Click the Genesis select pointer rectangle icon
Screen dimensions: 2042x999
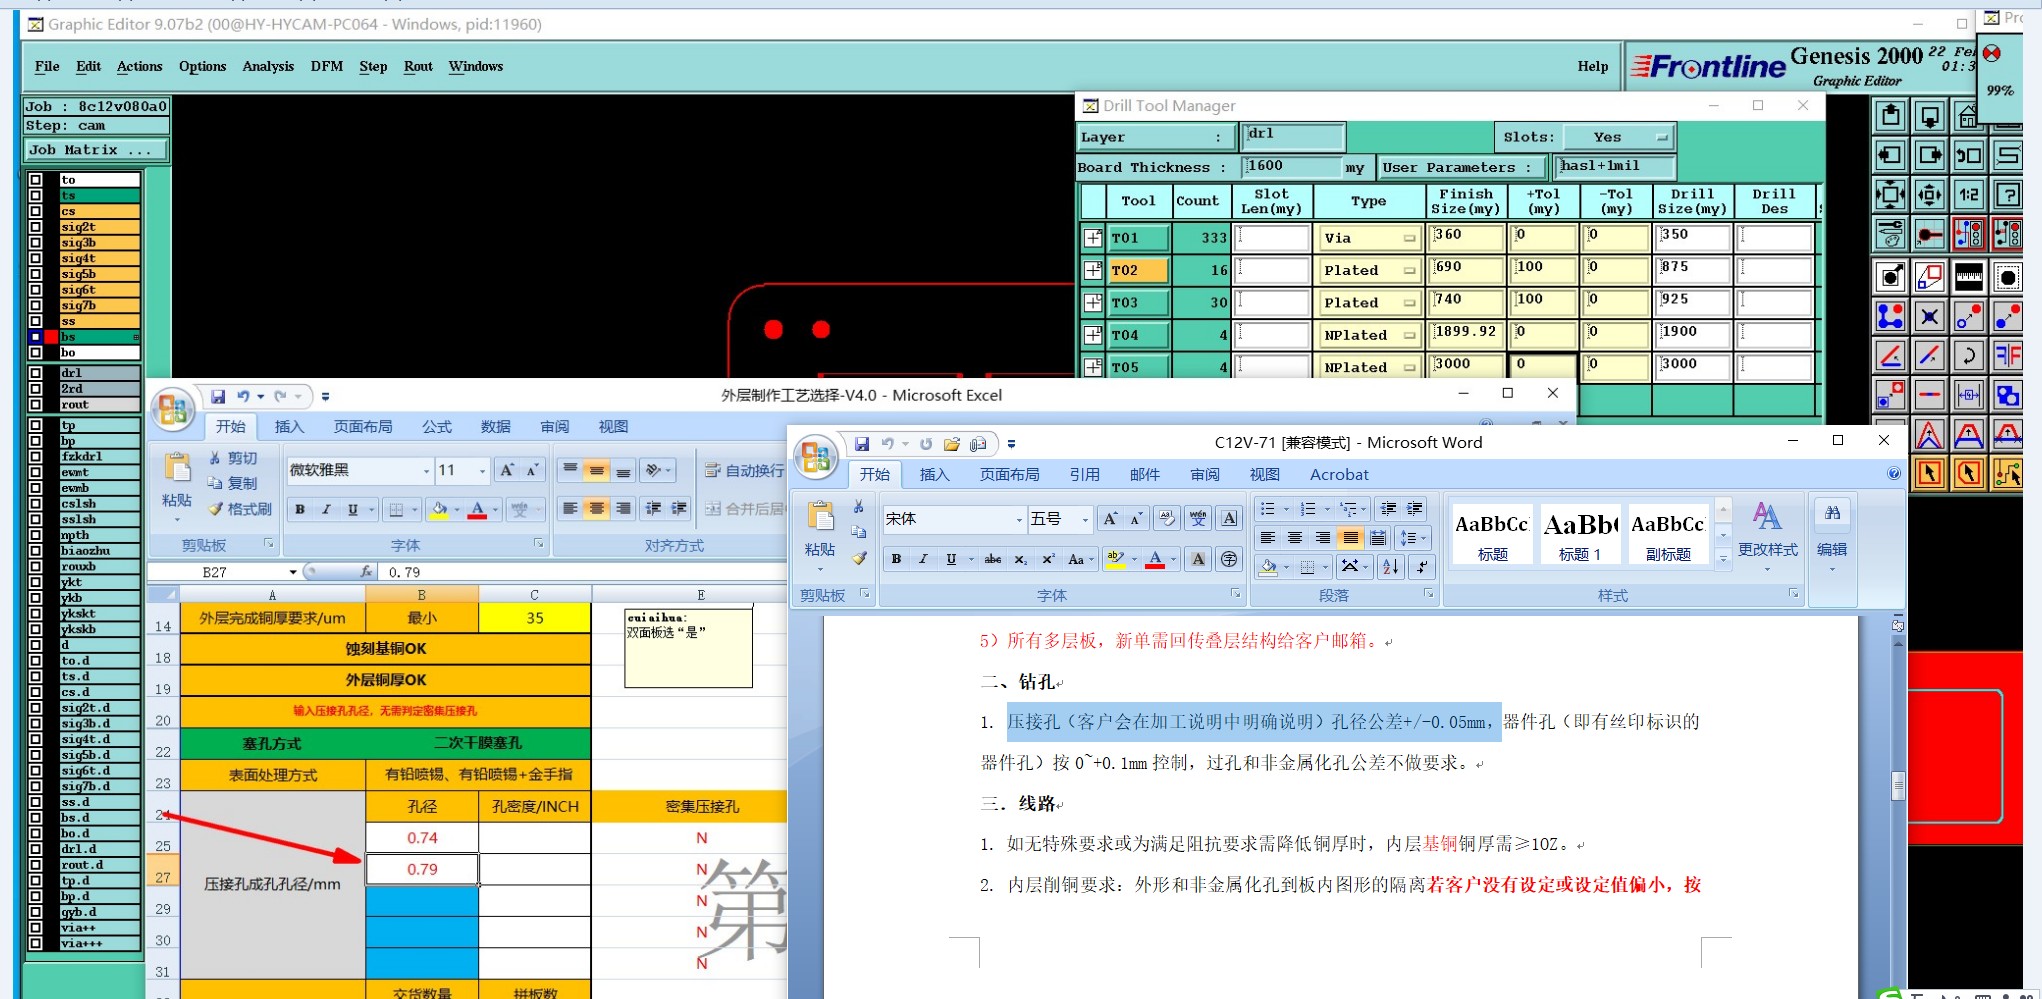(1929, 472)
